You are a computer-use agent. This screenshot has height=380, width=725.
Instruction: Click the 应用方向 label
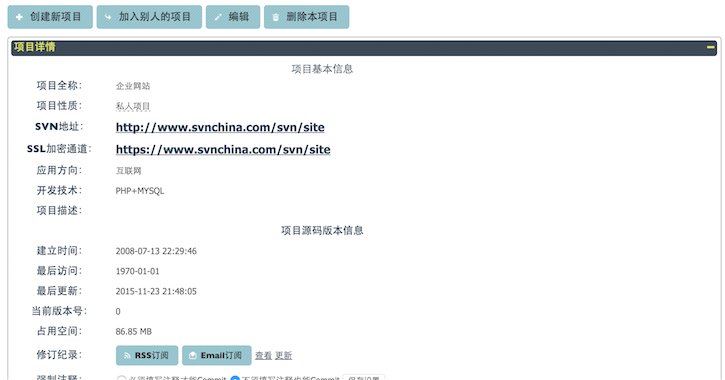59,171
